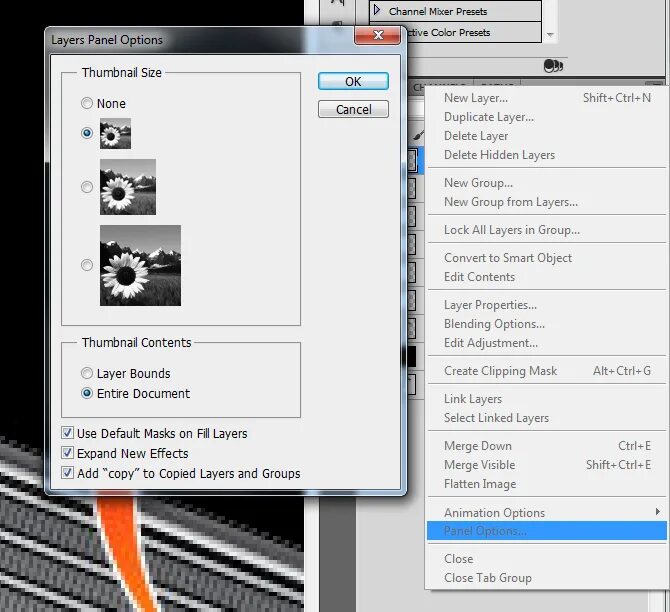Image resolution: width=670 pixels, height=612 pixels.
Task: Confirm the dialog with OK
Action: coord(353,81)
